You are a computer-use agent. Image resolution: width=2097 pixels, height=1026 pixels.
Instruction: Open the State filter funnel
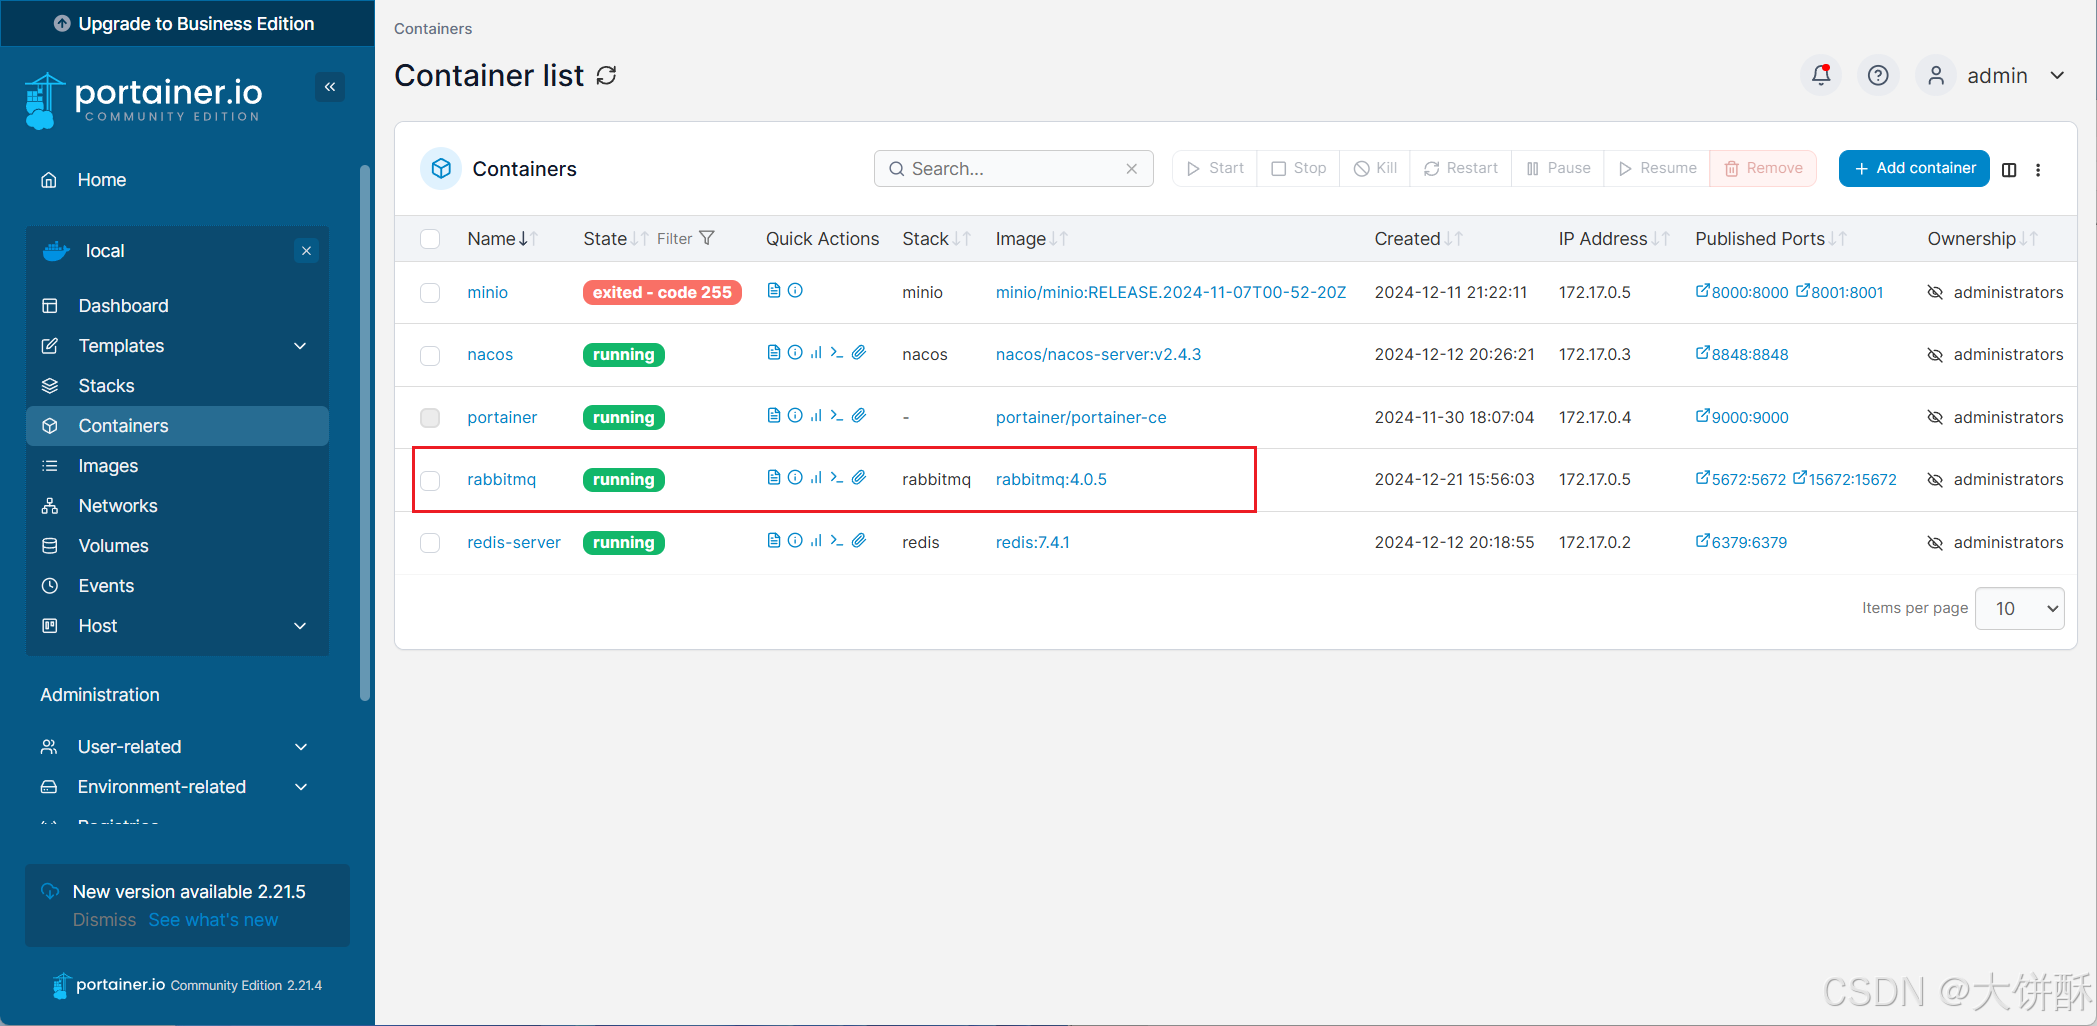point(707,238)
